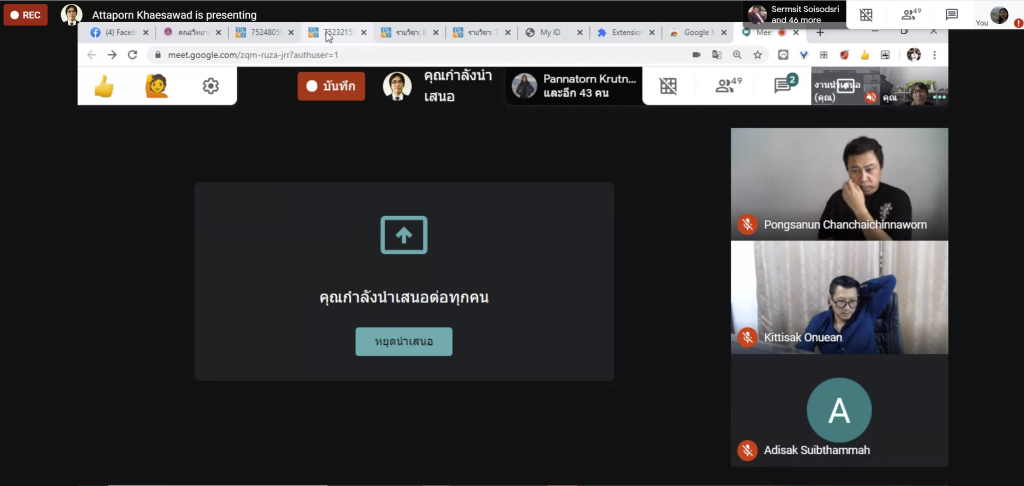Click the grid layout icon in inner toolbar
This screenshot has height=486, width=1024.
(668, 87)
